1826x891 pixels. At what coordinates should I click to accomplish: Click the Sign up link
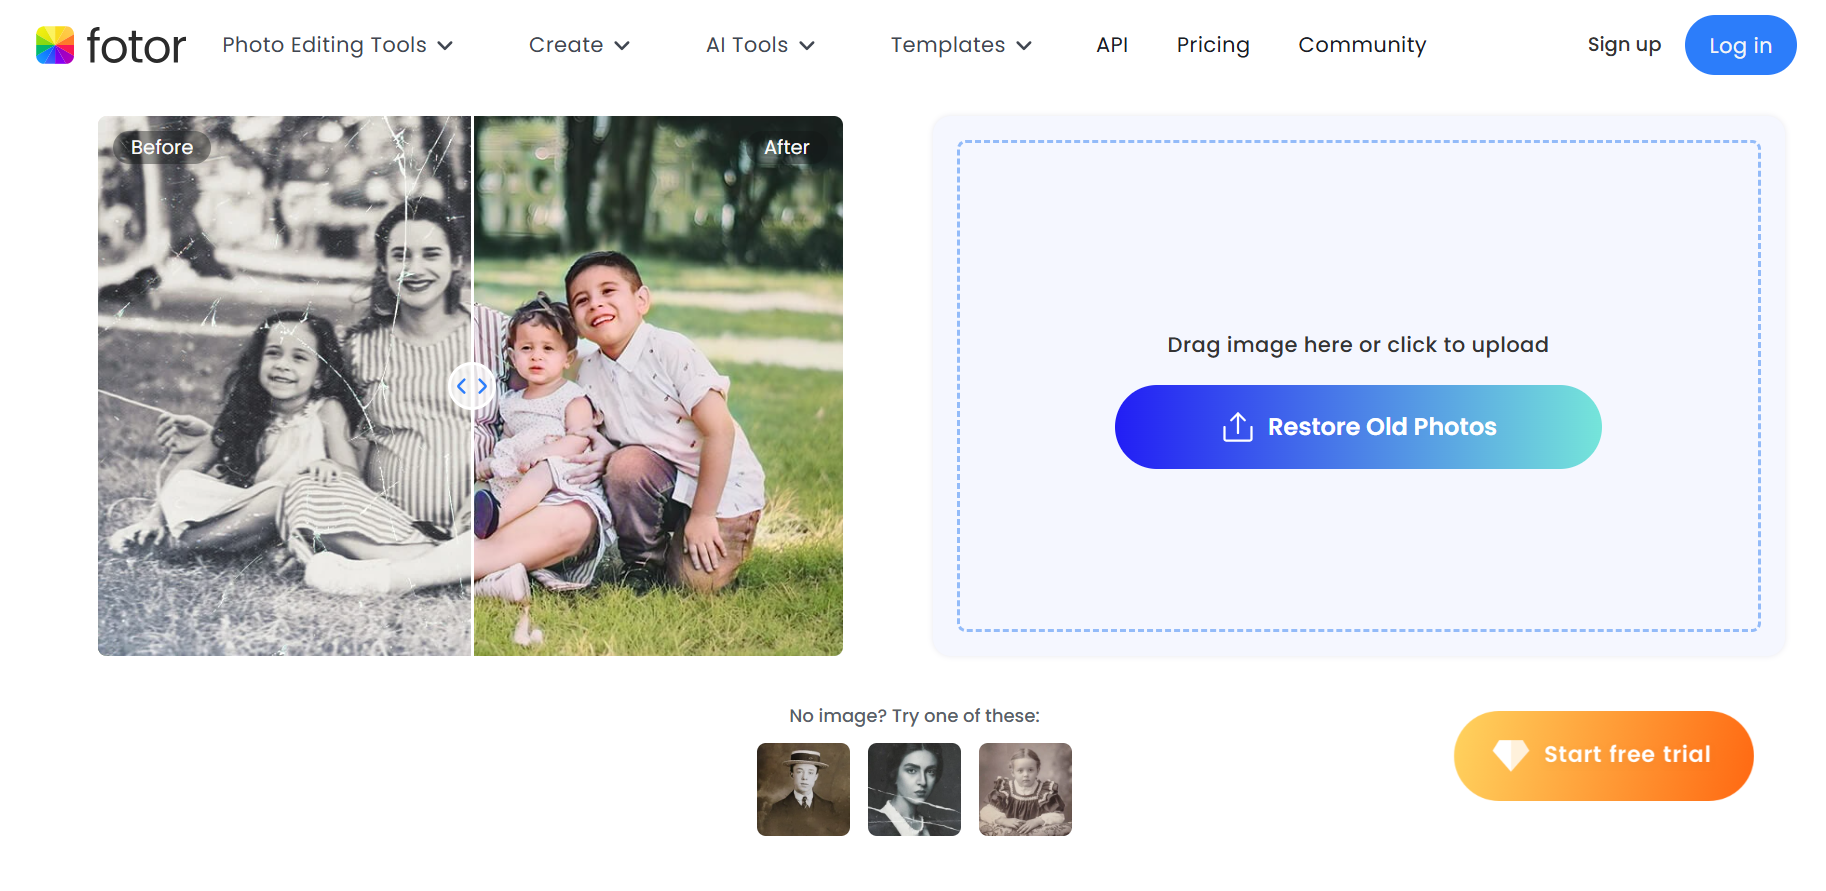pos(1623,45)
